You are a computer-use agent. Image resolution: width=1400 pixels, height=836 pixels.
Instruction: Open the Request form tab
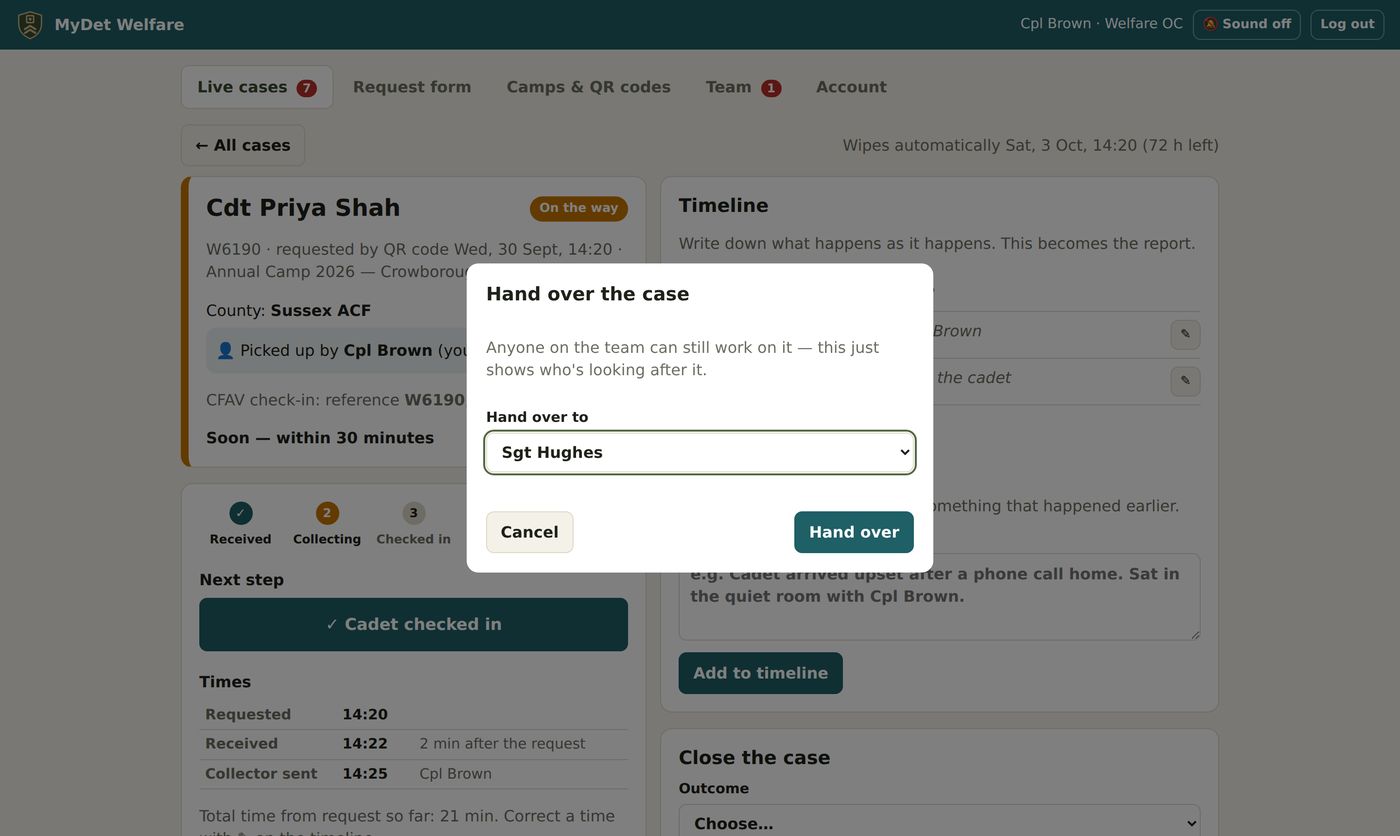pos(412,87)
